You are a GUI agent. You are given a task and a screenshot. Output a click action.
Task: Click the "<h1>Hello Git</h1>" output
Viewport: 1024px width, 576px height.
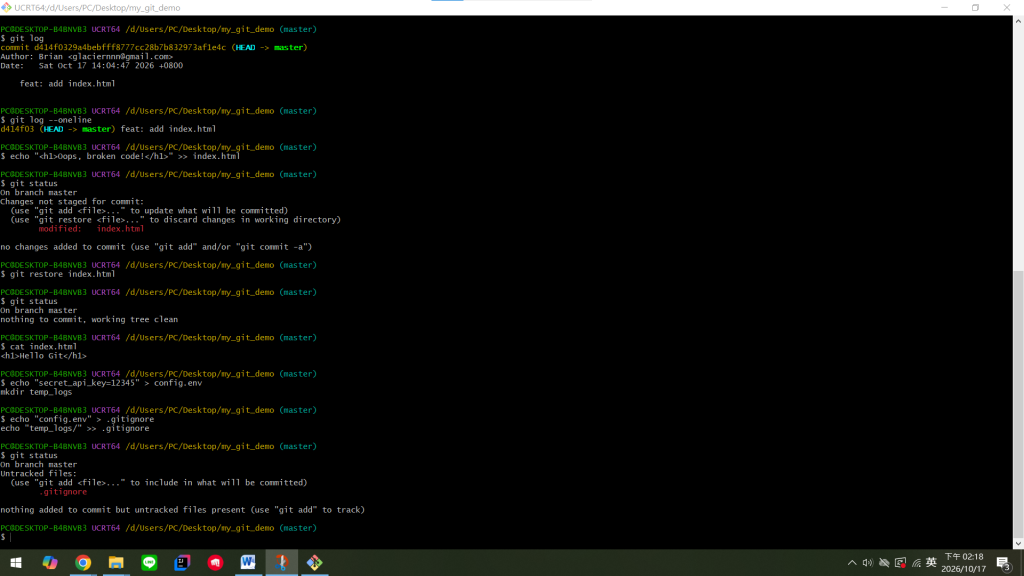(x=43, y=356)
